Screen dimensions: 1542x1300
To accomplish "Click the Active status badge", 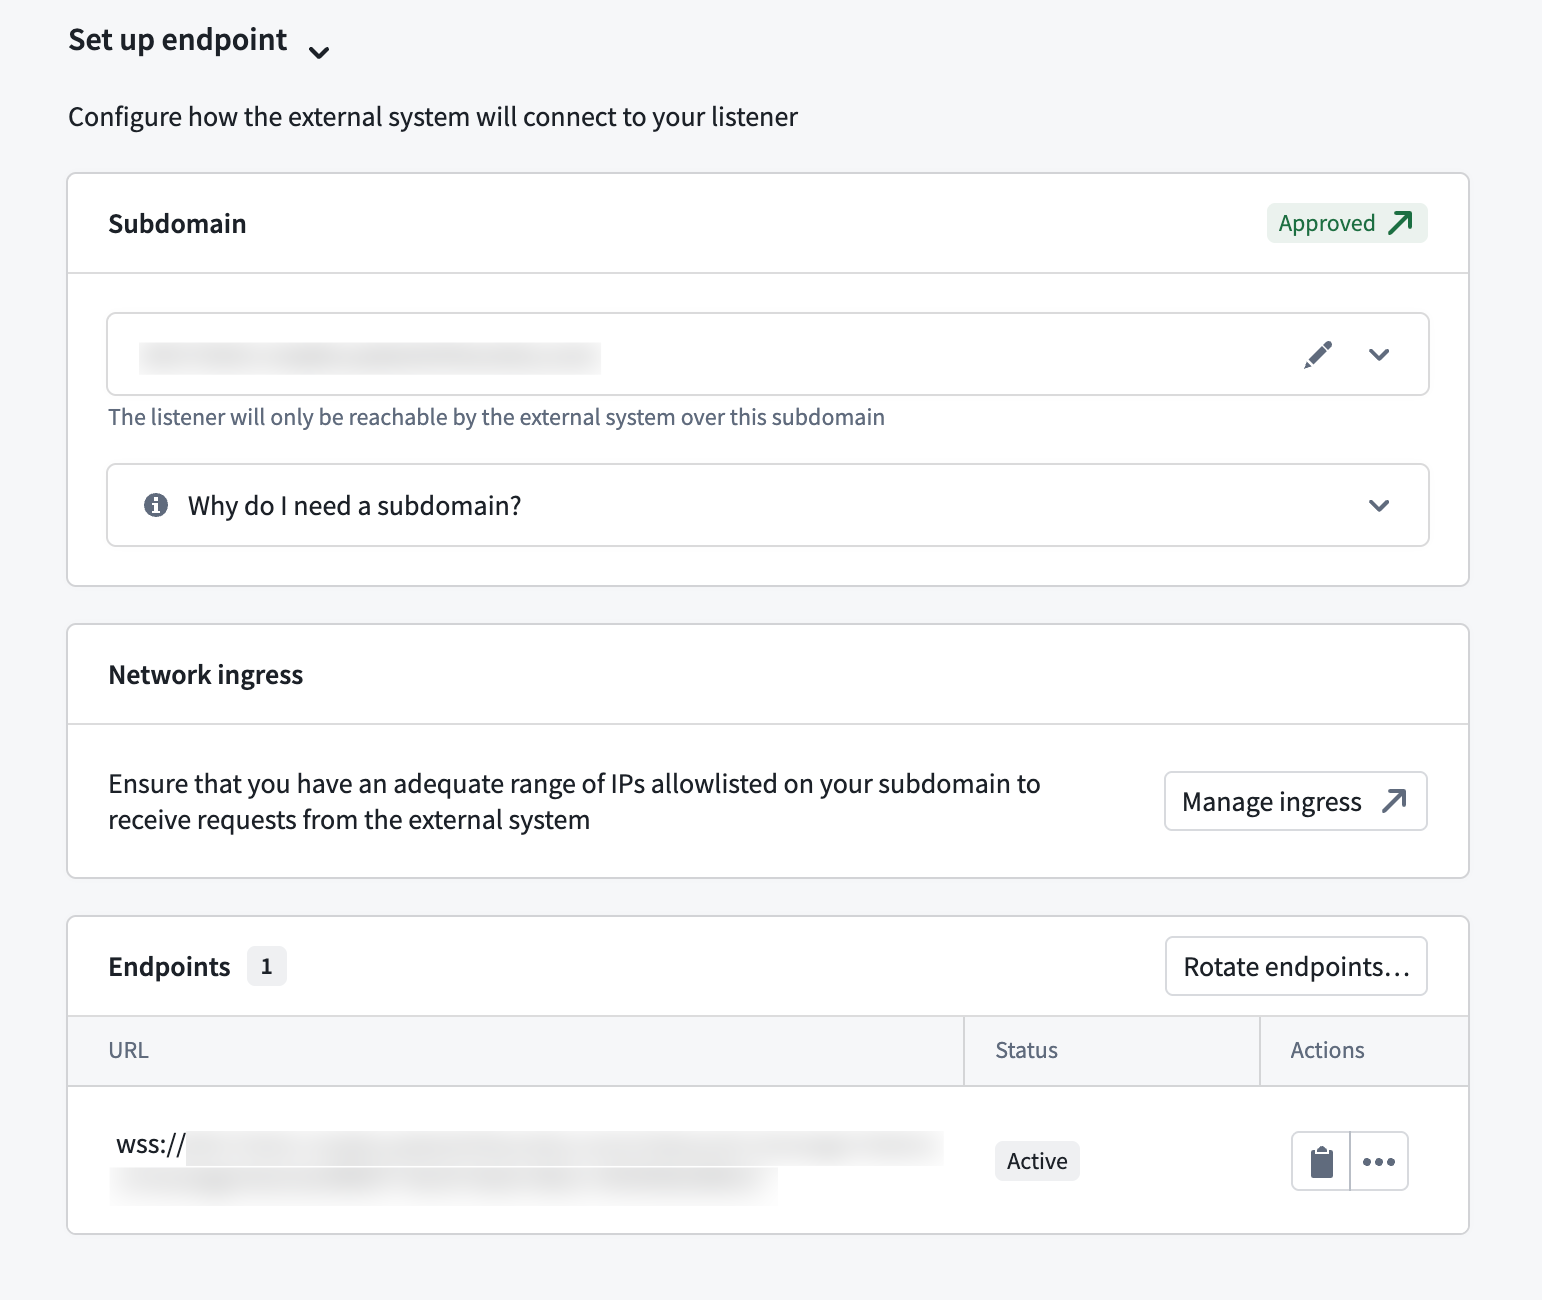I will (x=1036, y=1160).
